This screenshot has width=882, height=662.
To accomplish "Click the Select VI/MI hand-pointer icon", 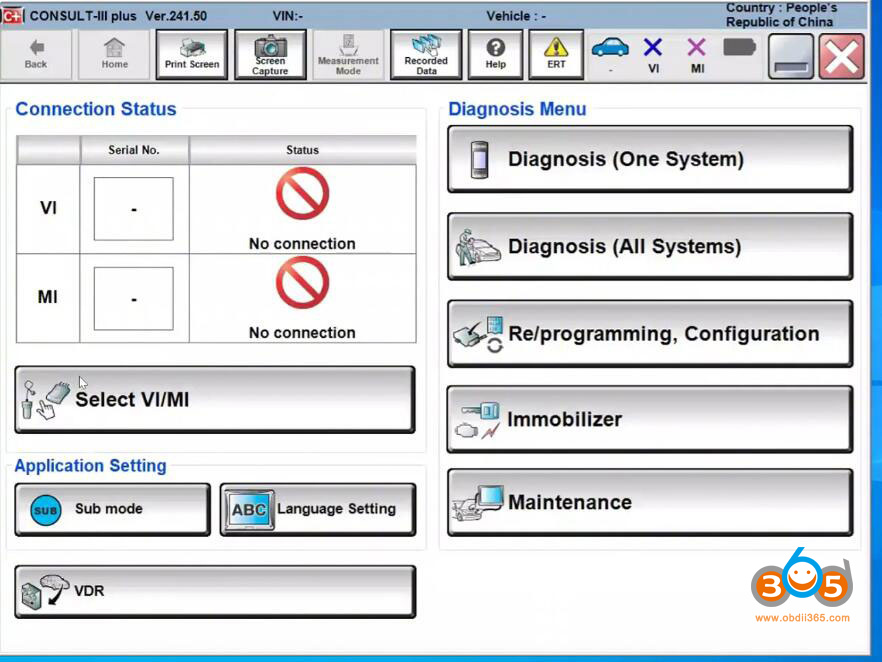I will pyautogui.click(x=45, y=400).
